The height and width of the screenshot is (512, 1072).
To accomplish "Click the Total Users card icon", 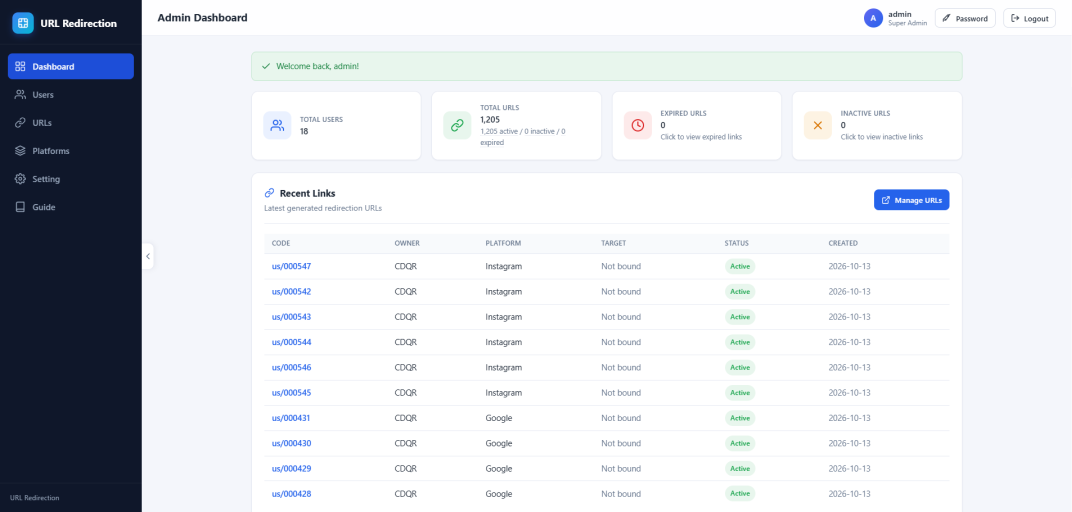I will (x=277, y=125).
